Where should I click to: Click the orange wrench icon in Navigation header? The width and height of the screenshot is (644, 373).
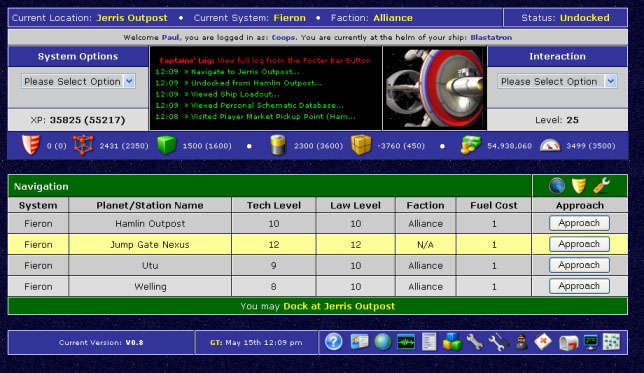click(601, 186)
